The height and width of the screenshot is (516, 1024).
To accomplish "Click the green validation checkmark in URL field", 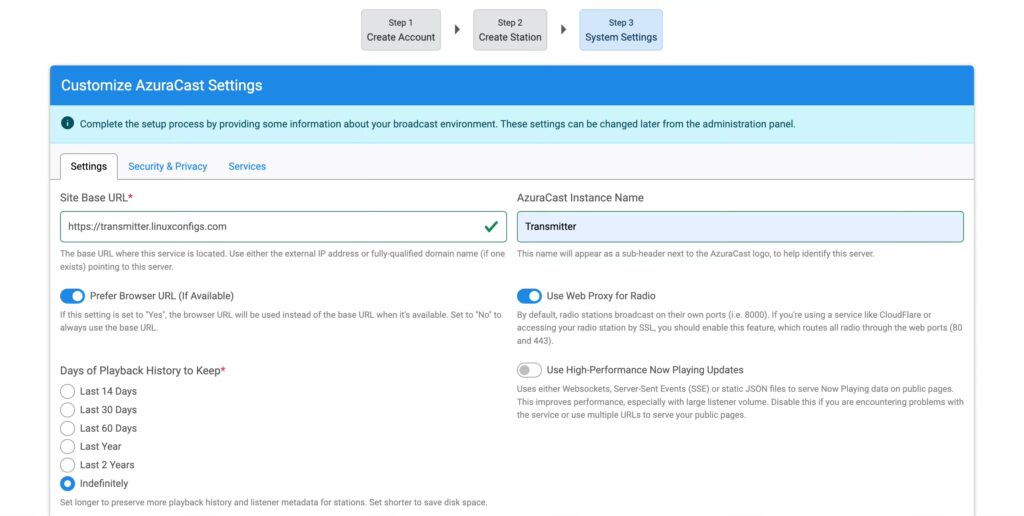I will pos(491,227).
